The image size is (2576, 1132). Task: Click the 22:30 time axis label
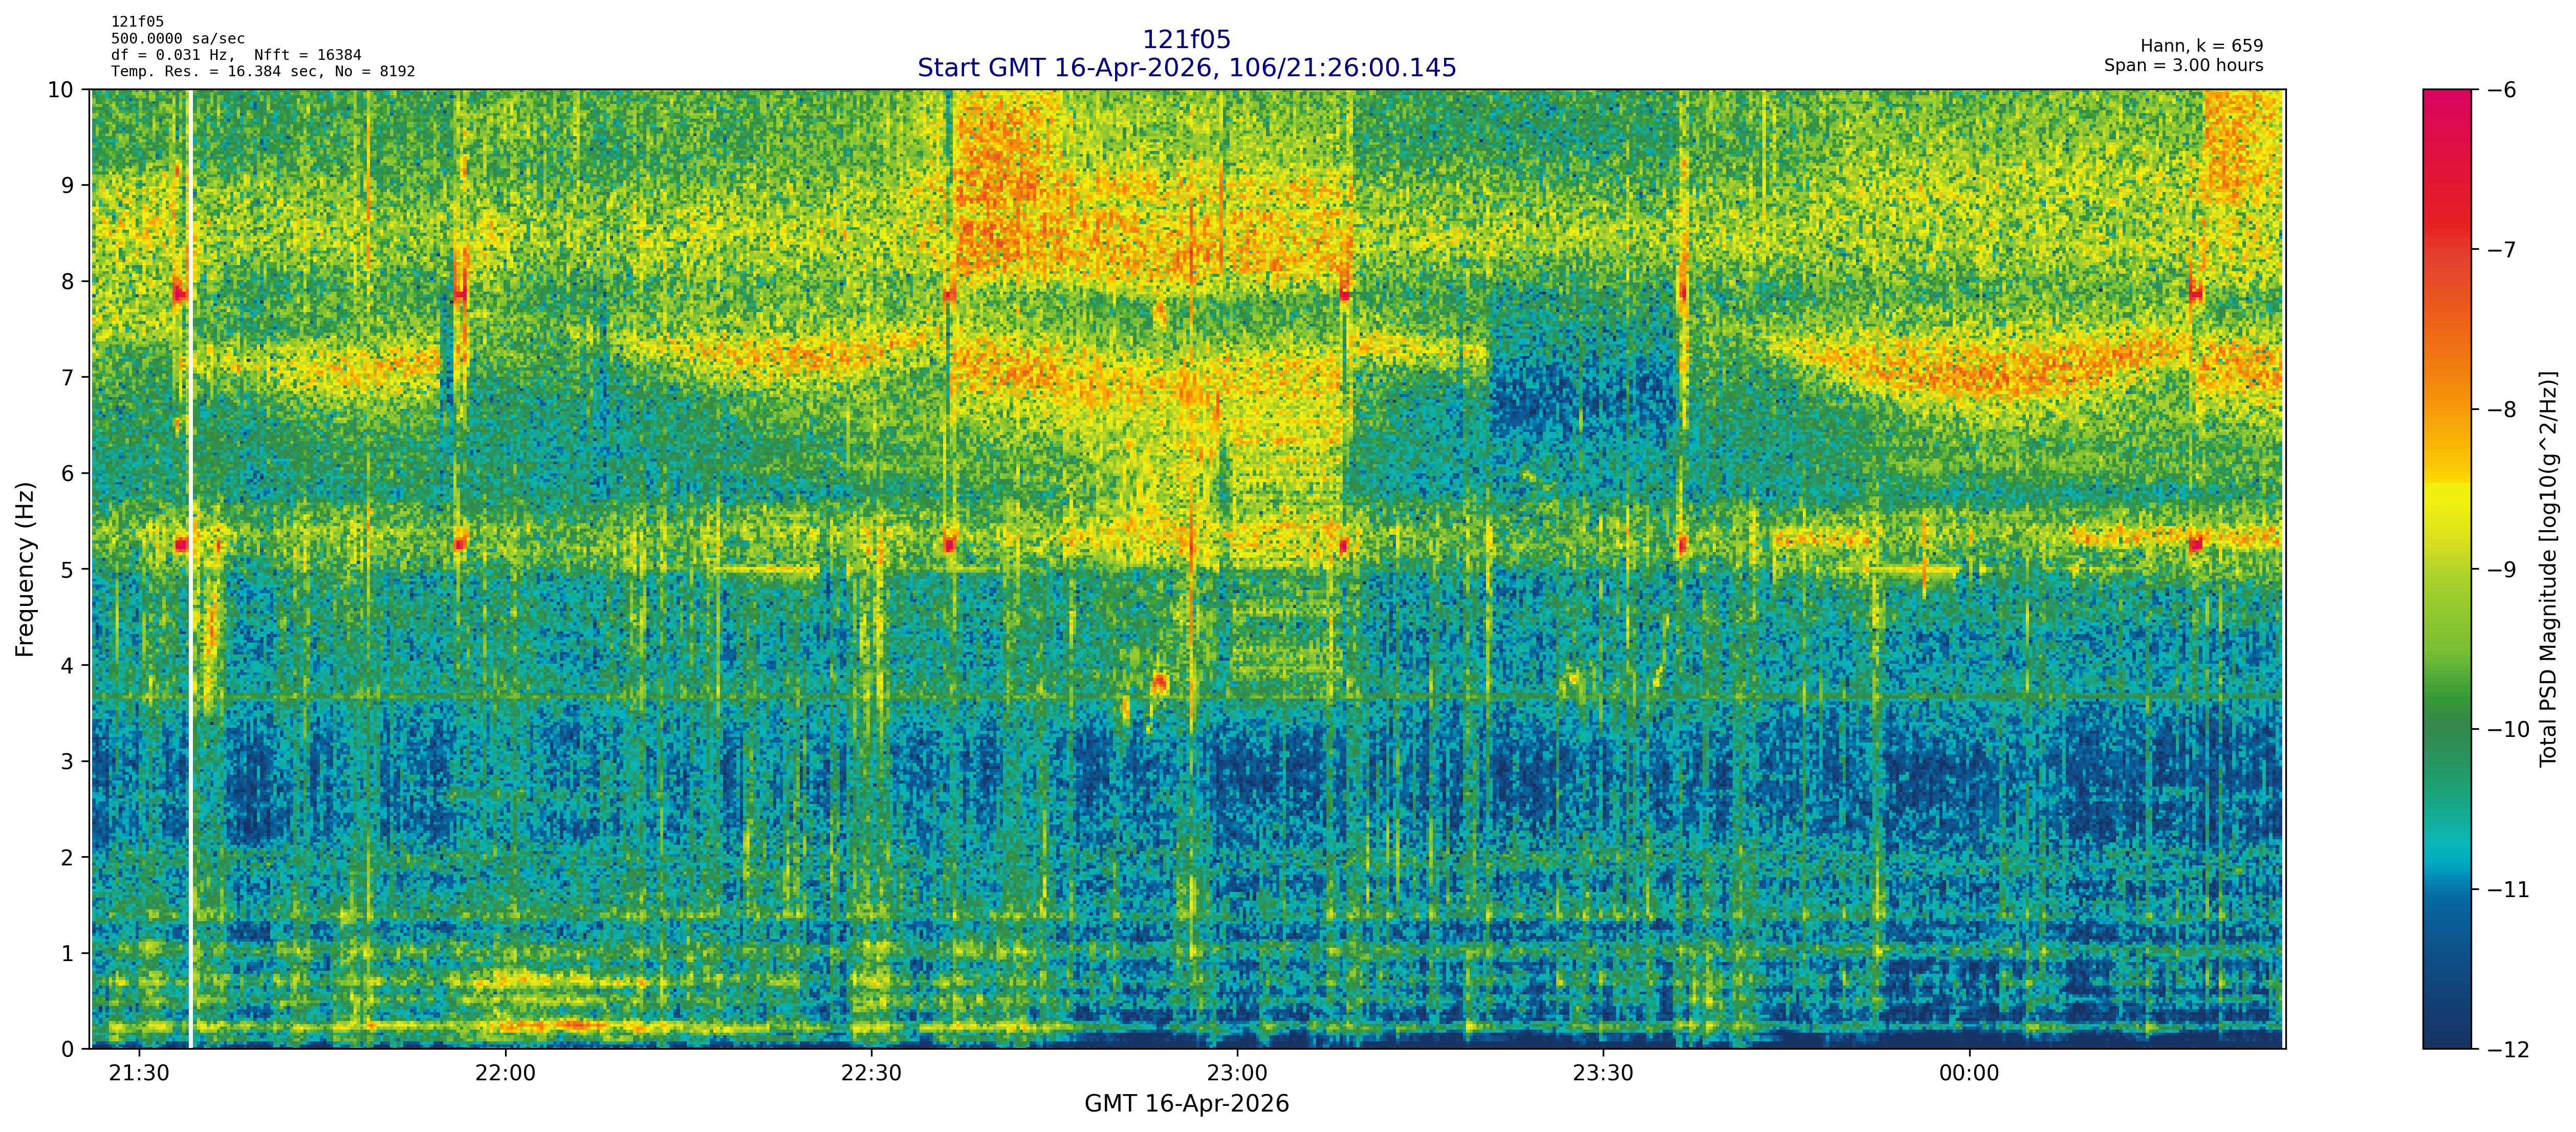point(871,1074)
